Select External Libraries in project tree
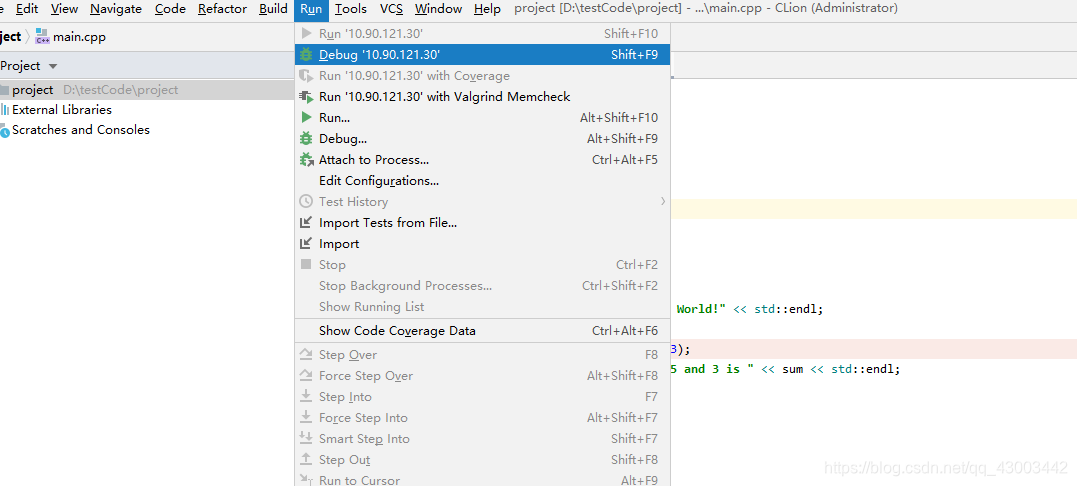The height and width of the screenshot is (486, 1077). coord(62,110)
